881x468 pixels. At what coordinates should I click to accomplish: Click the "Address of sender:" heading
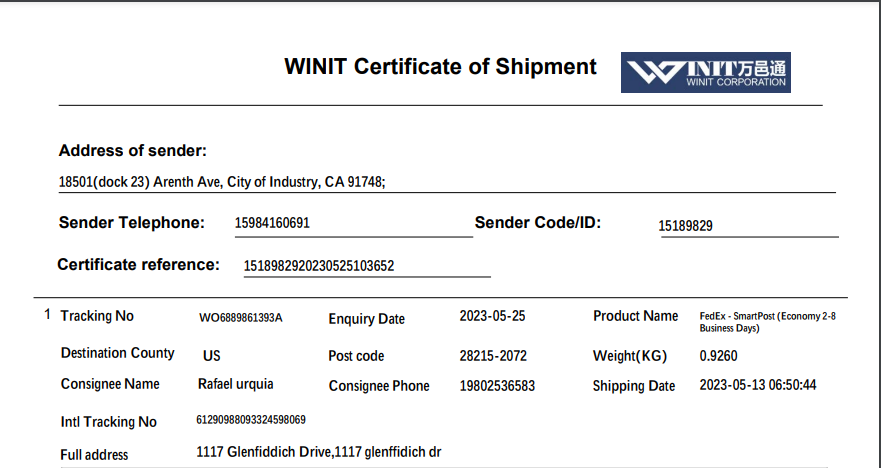click(x=133, y=151)
